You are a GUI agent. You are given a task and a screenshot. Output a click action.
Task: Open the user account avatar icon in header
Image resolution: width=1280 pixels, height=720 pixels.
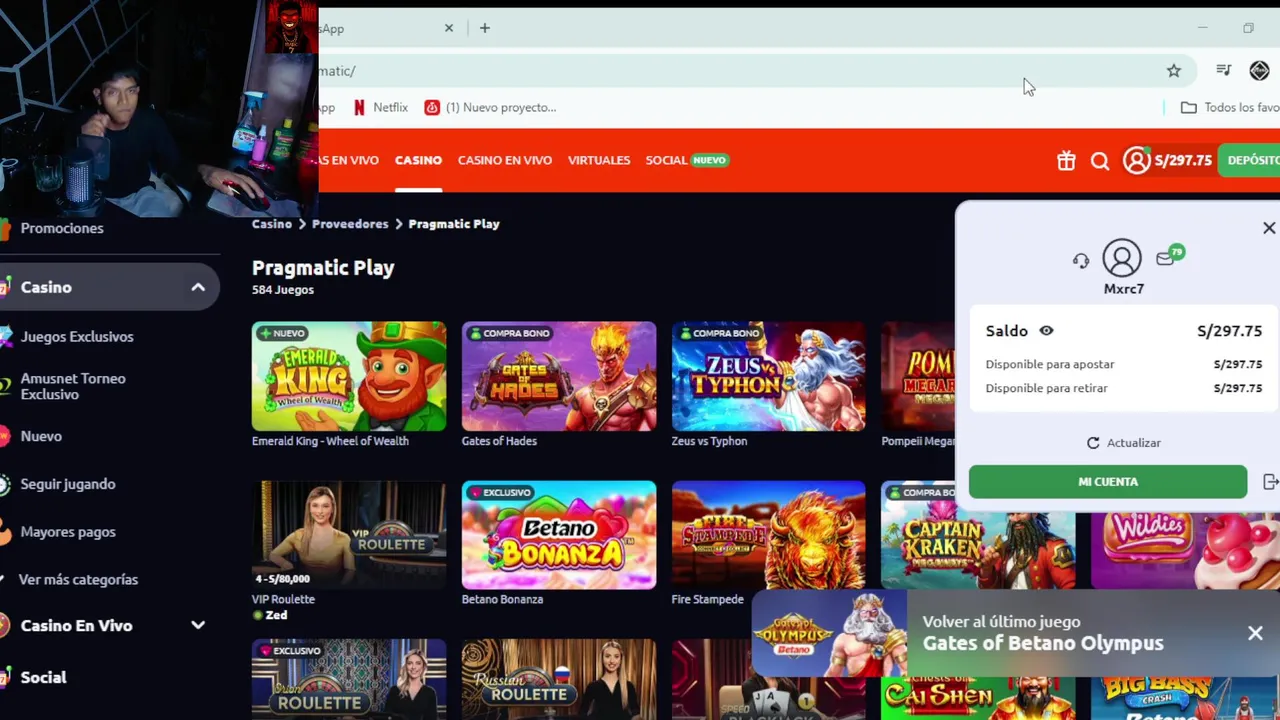pyautogui.click(x=1136, y=160)
